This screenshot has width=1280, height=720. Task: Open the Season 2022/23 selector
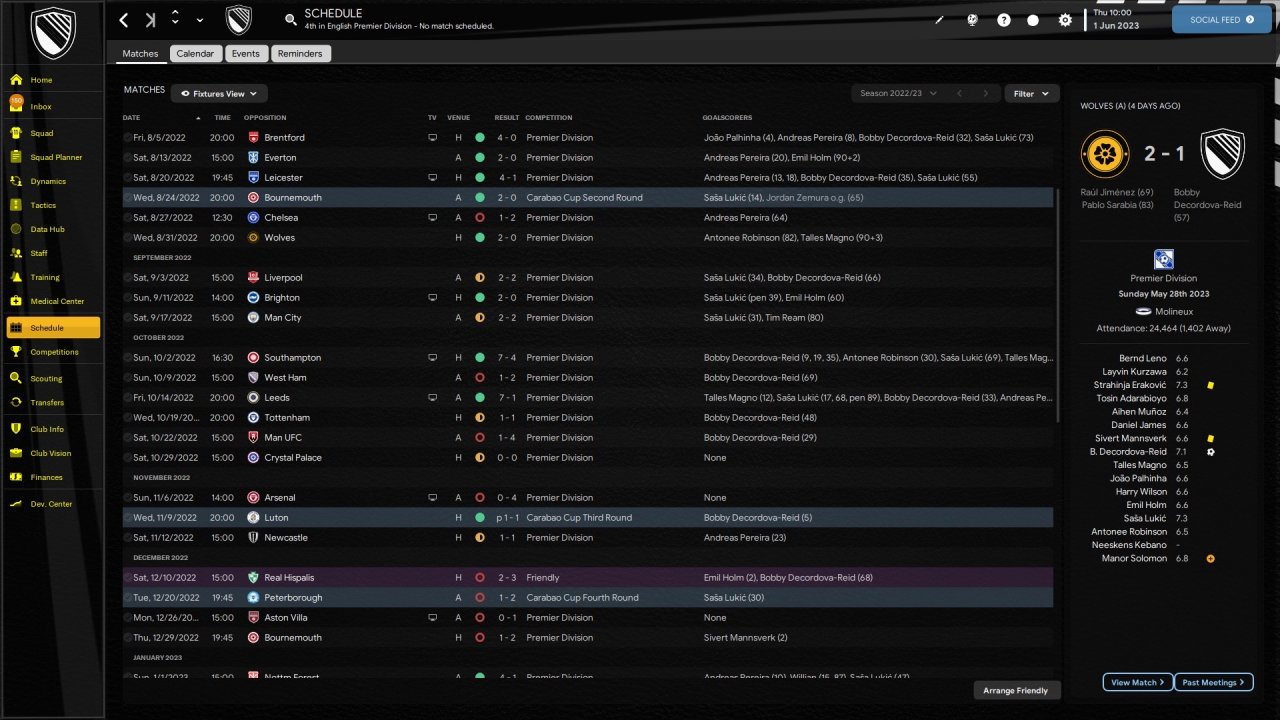point(898,94)
